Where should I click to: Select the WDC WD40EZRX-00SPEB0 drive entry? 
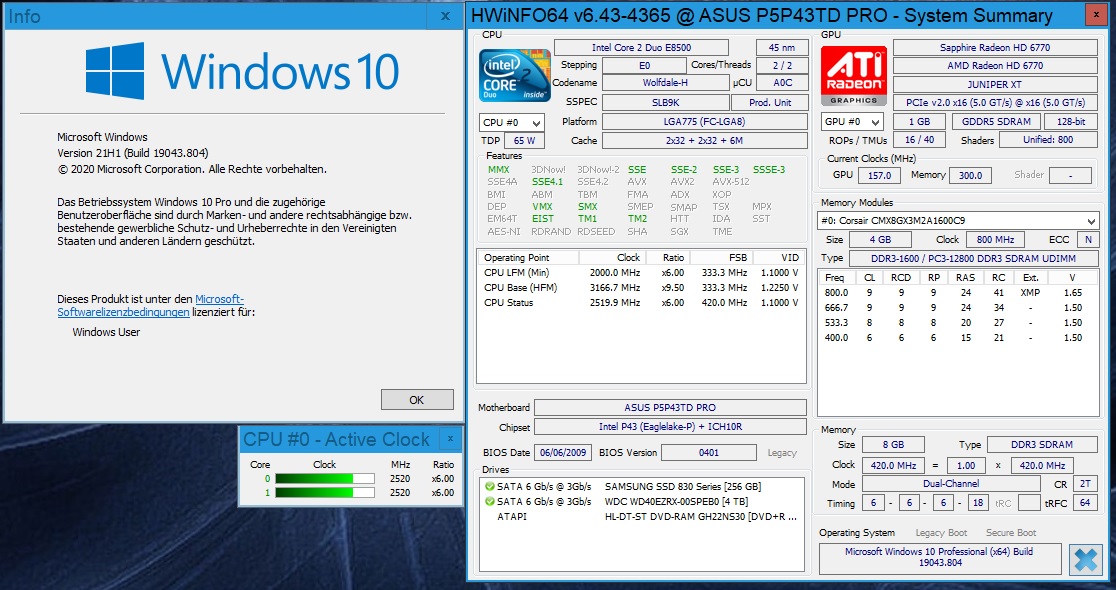pyautogui.click(x=641, y=502)
